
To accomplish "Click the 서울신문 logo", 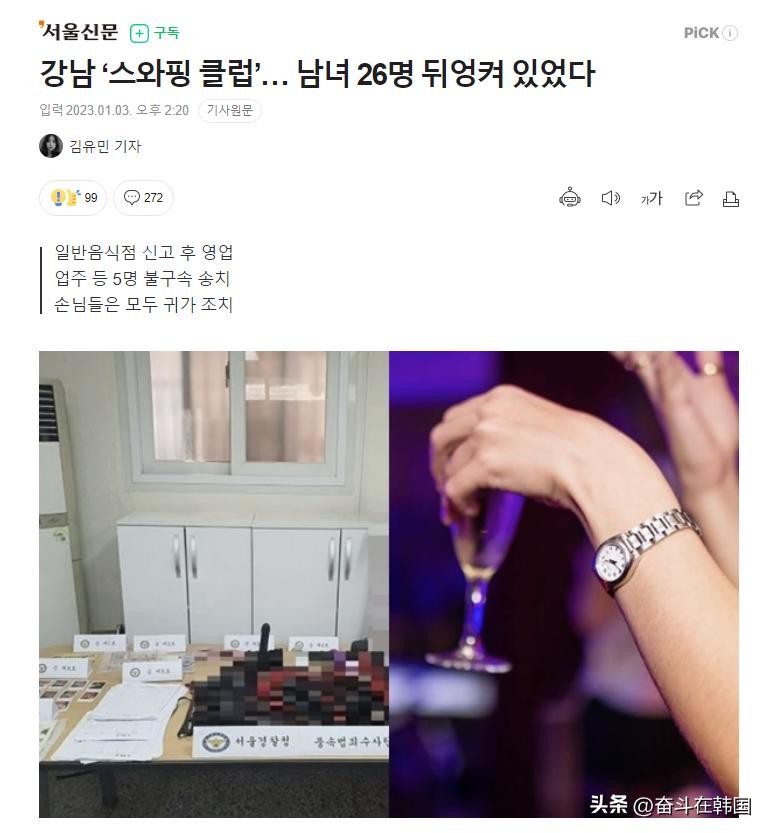I will tap(79, 32).
